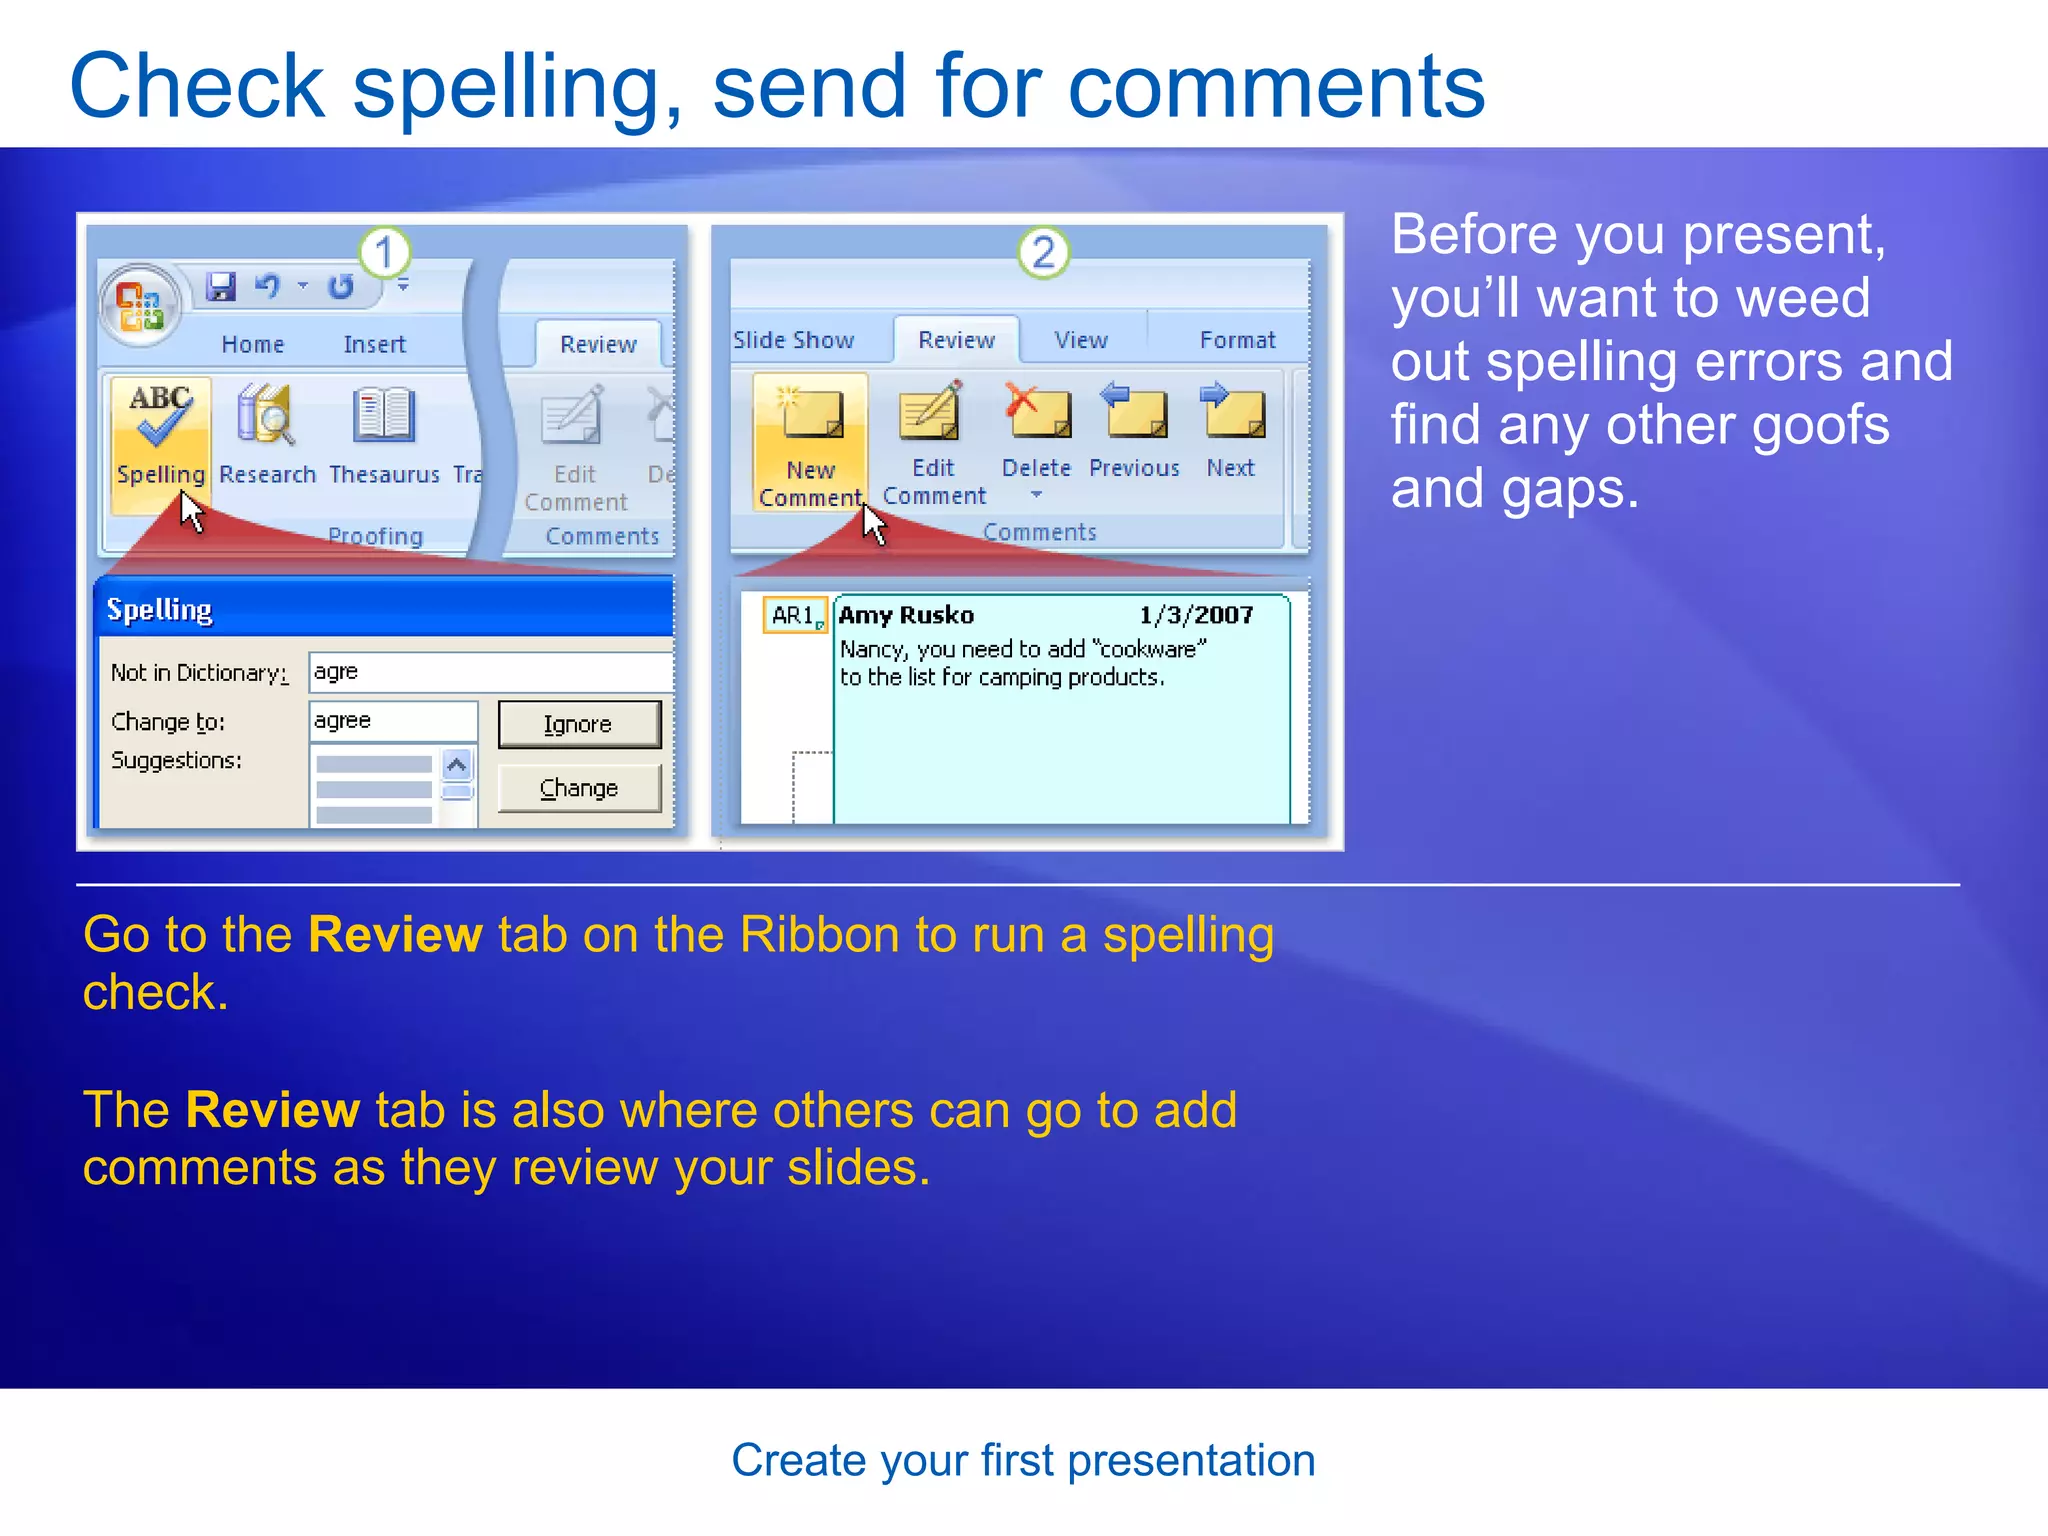Open the Slide Show tab
This screenshot has height=1536, width=2048.
793,340
